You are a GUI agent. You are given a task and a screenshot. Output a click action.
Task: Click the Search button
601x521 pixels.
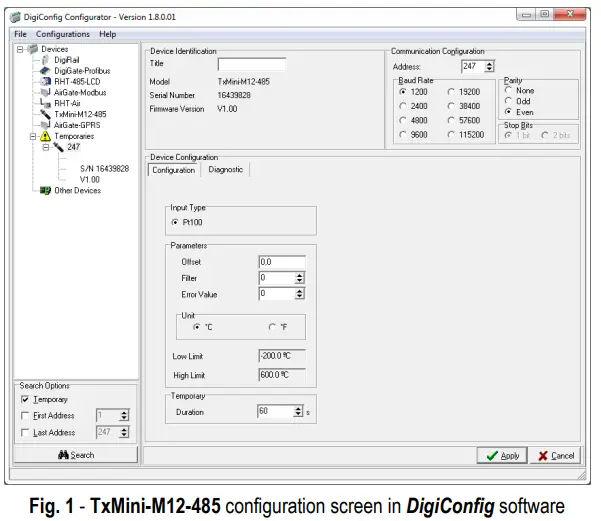[76, 455]
